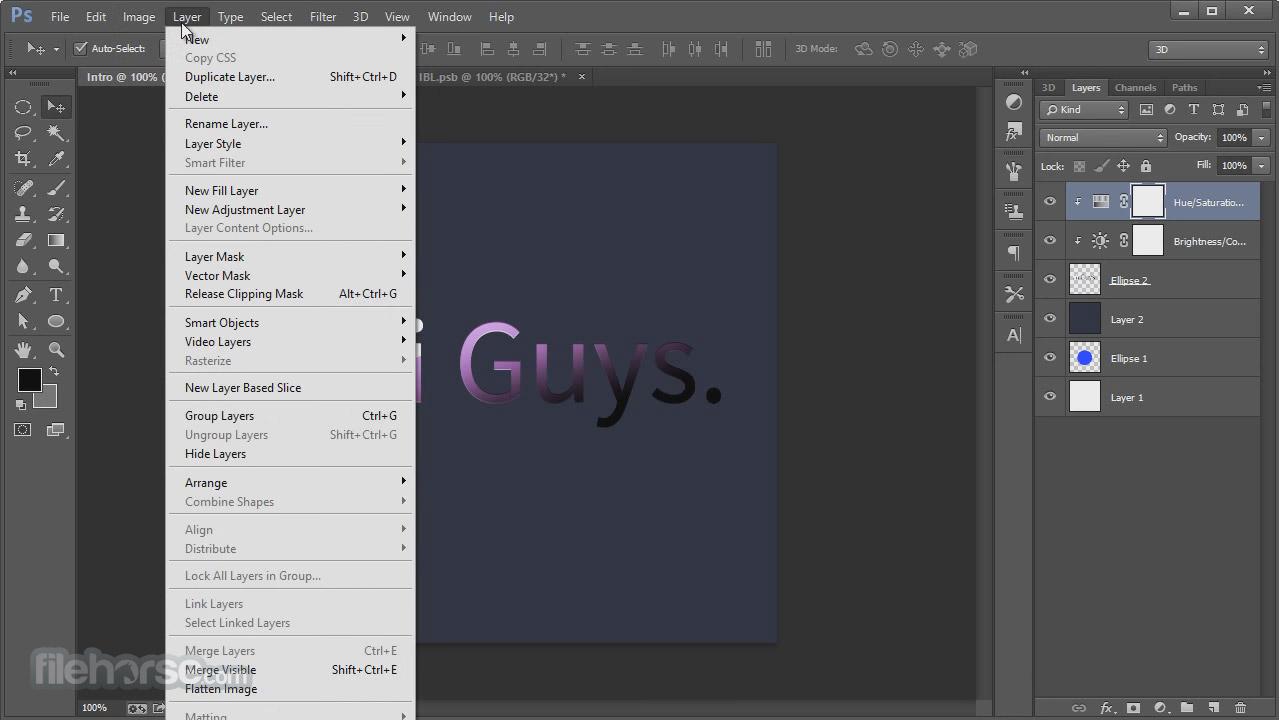Open the Normal blend mode dropdown

coord(1103,138)
